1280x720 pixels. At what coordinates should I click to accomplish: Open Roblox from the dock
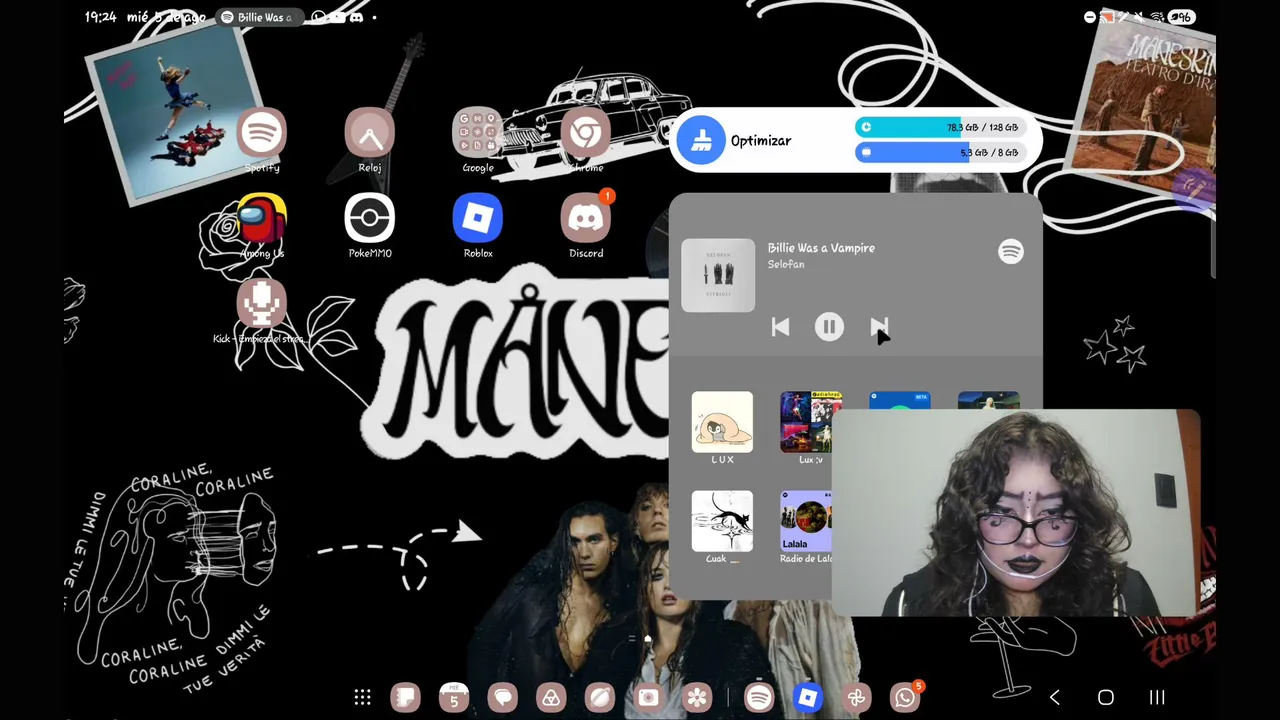coord(808,698)
